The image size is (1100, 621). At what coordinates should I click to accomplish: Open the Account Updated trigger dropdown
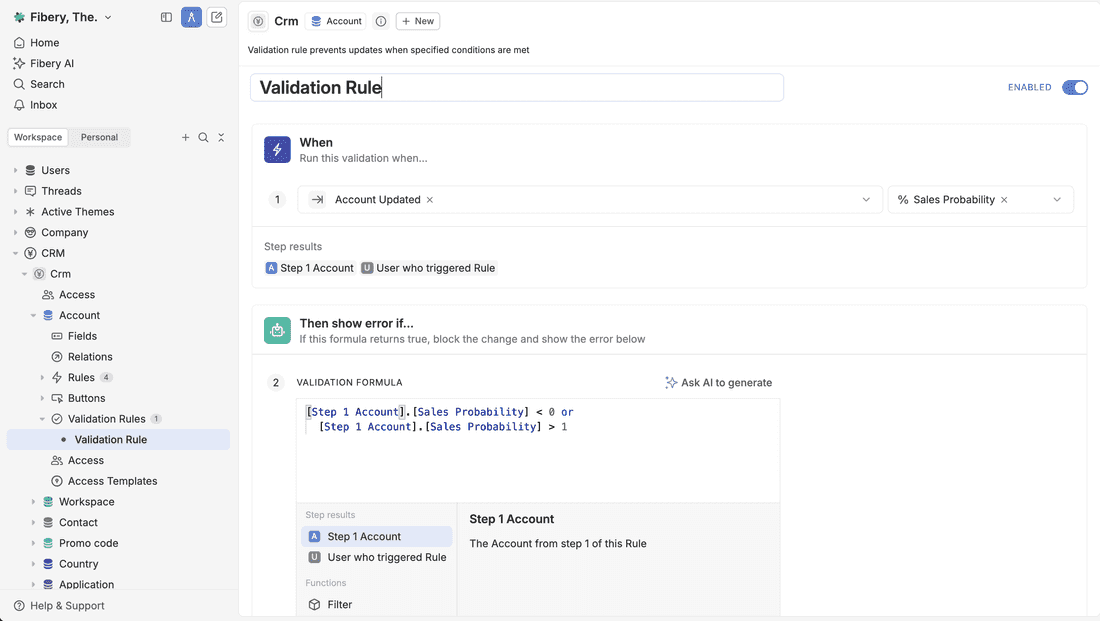(866, 200)
